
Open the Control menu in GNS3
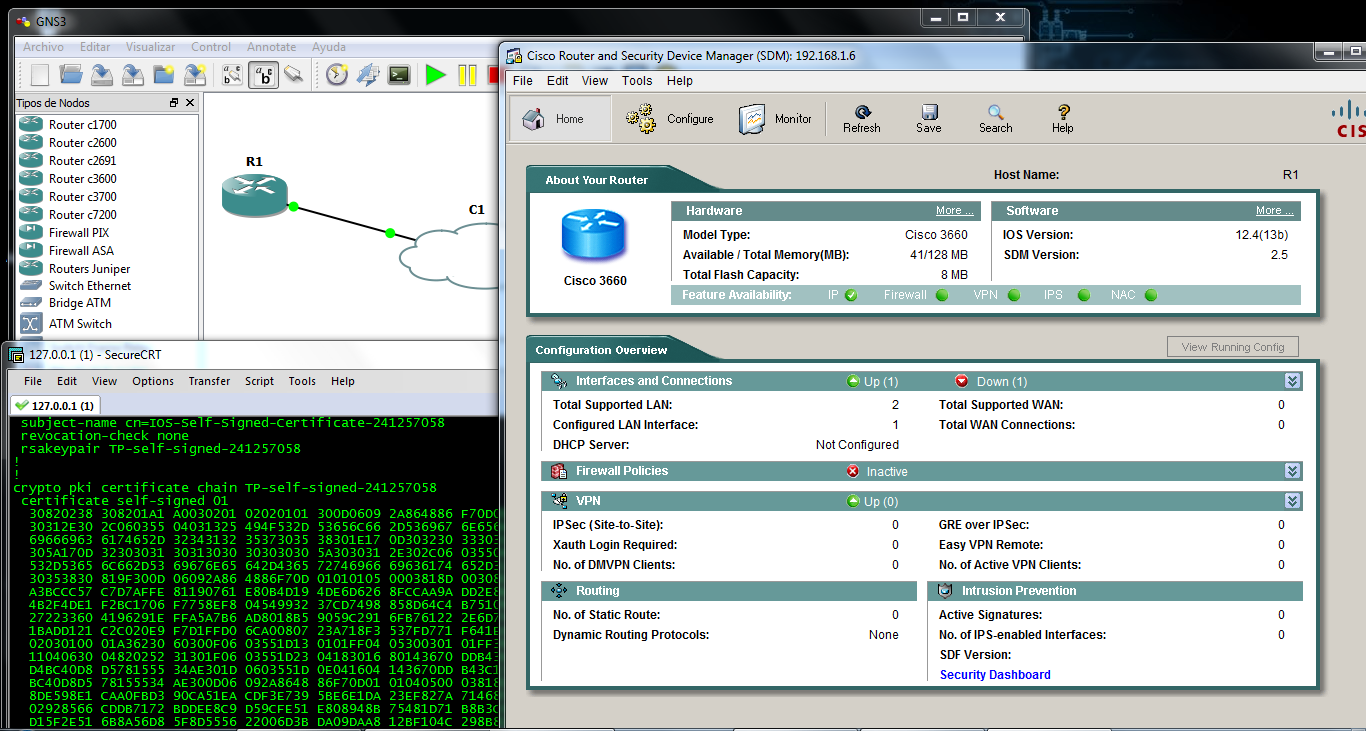pos(211,47)
